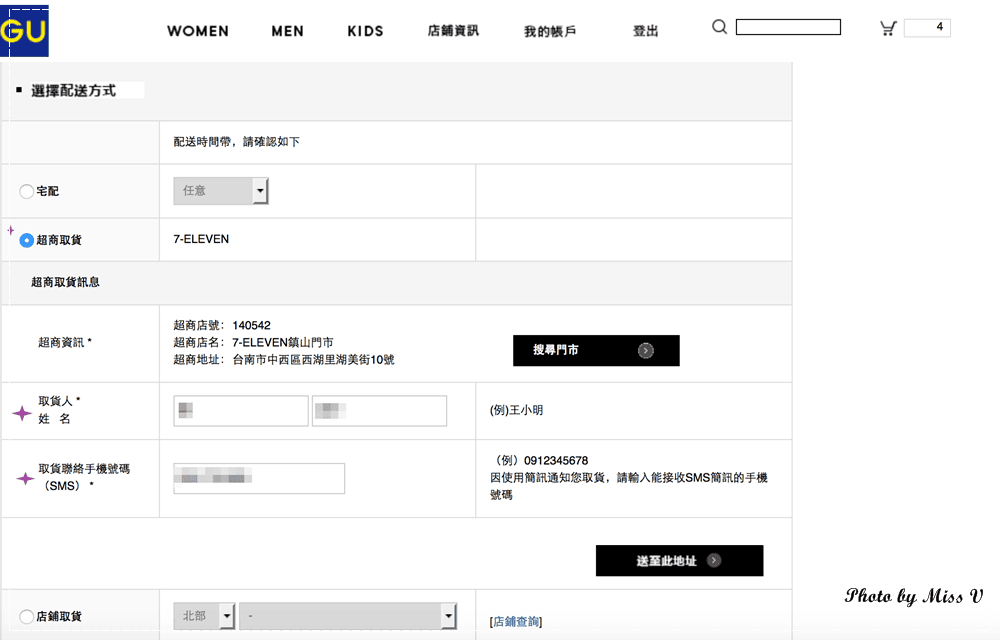
Task: Click the store number 140542
Action: tap(251, 325)
